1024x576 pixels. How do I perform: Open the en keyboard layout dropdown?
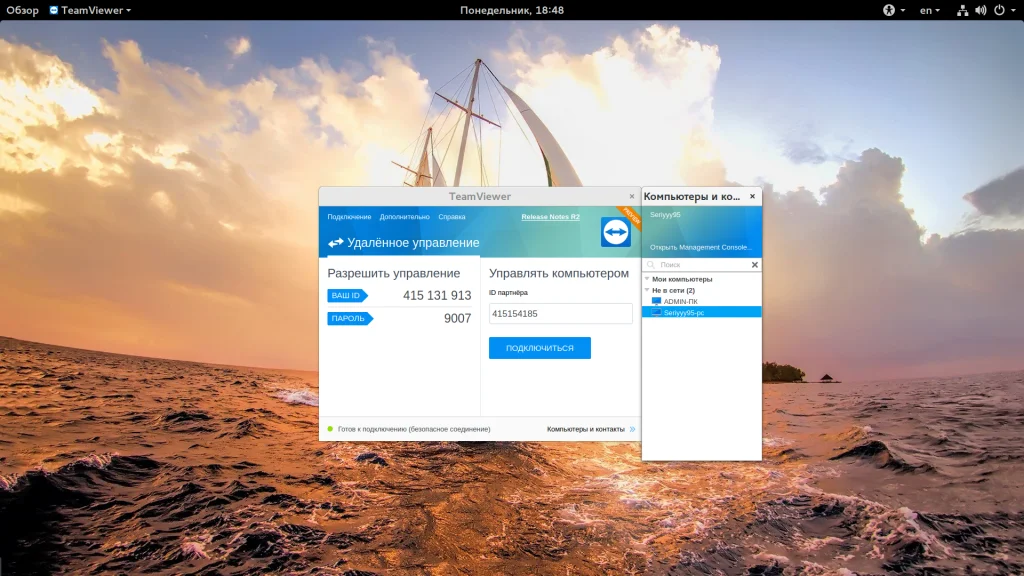(x=930, y=10)
